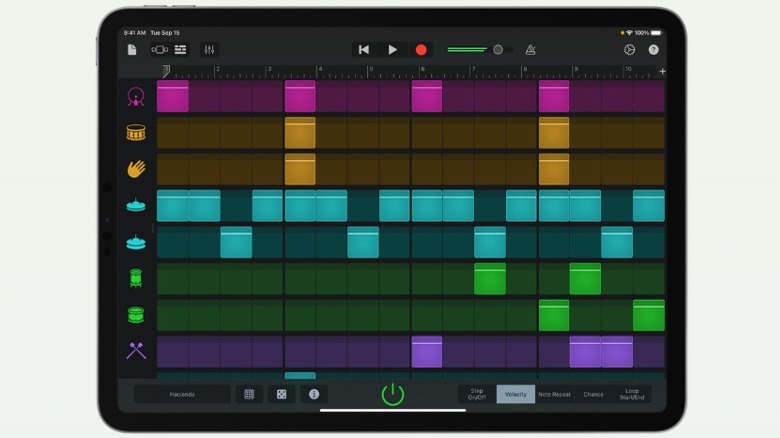Switch to Tracks view icon
Viewport: 780px width, 438px height.
coord(181,50)
